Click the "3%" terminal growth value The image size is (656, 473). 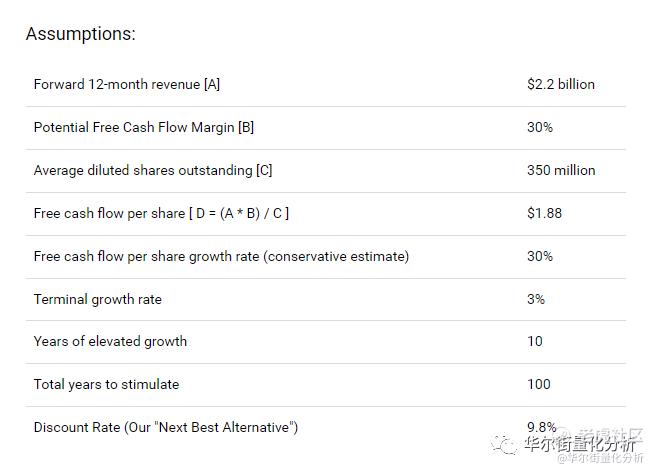click(535, 299)
